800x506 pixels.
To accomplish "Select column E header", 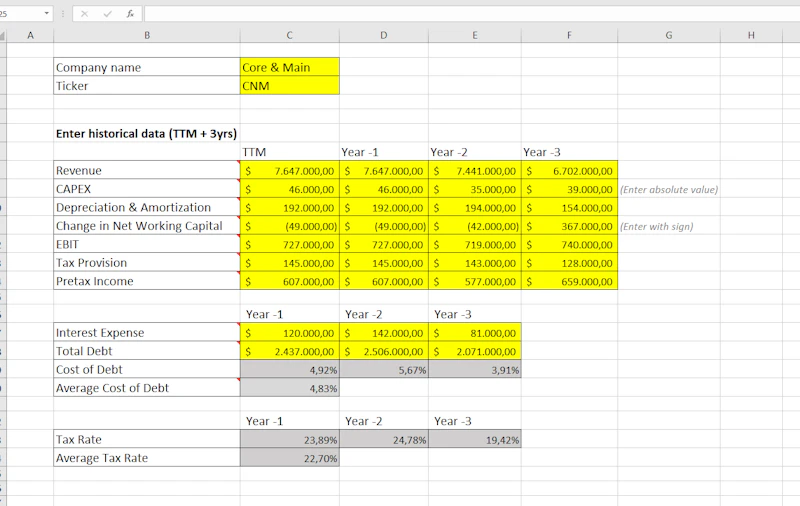I will coord(474,35).
